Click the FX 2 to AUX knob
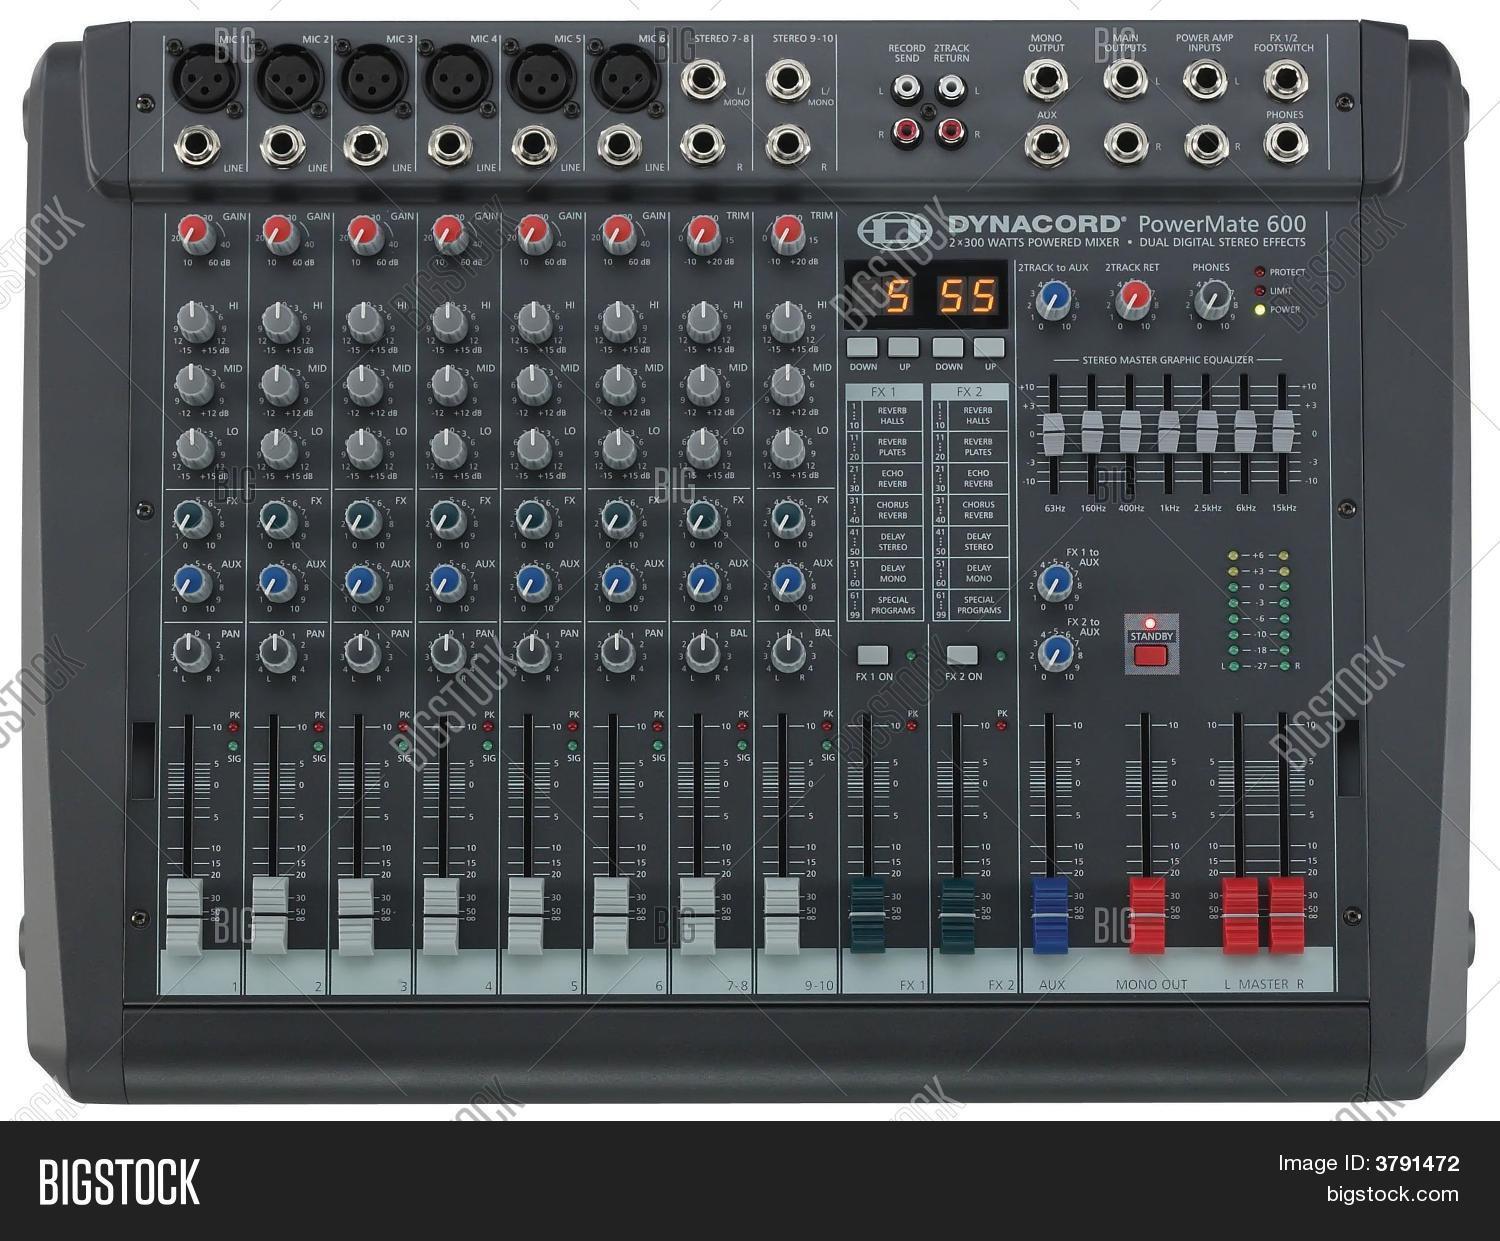Image resolution: width=1500 pixels, height=1241 pixels. pos(1055,654)
